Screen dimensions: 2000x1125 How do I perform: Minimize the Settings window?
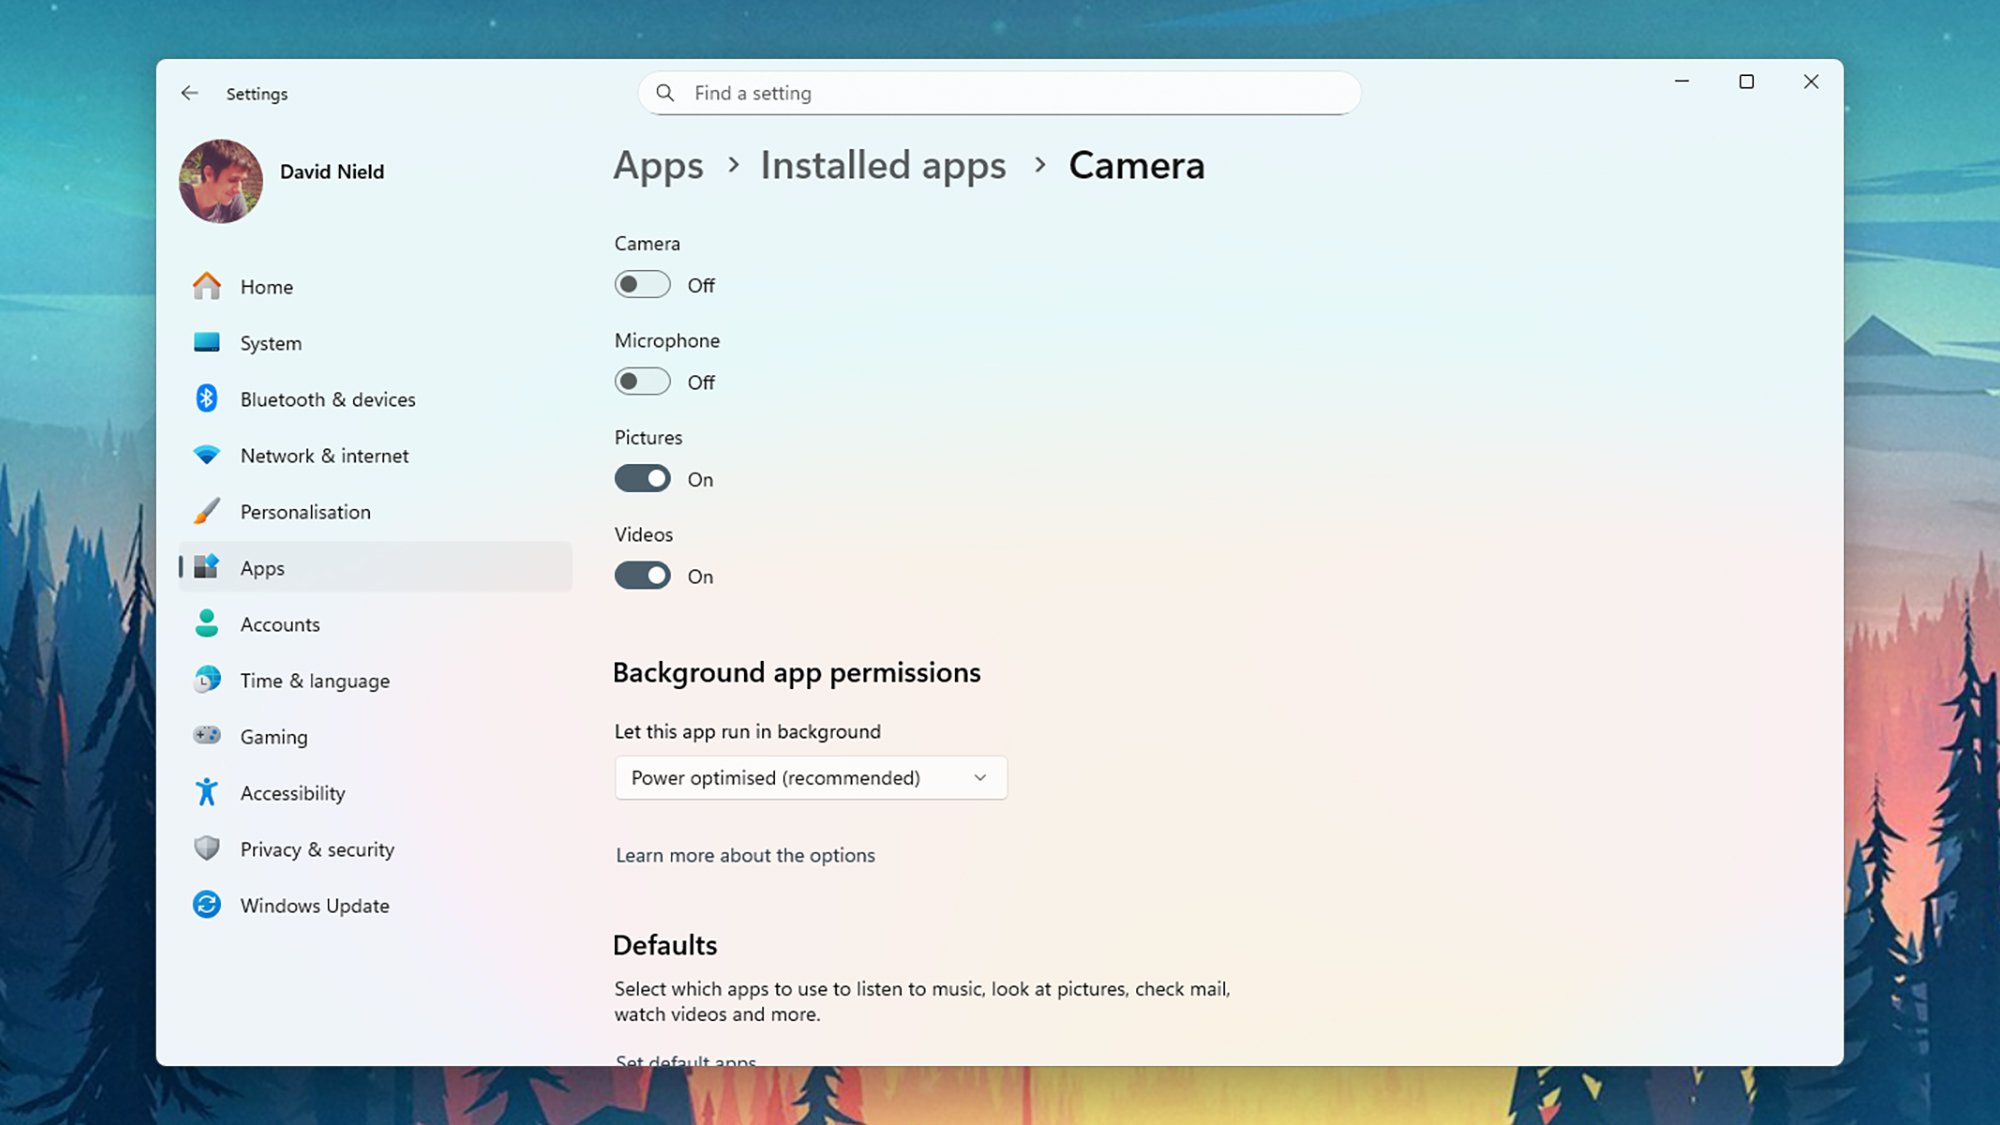pos(1682,82)
